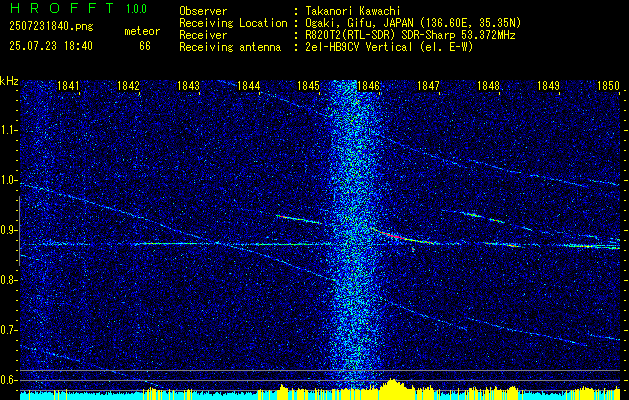Click the 2el-HB9CV antenna description

389,47
